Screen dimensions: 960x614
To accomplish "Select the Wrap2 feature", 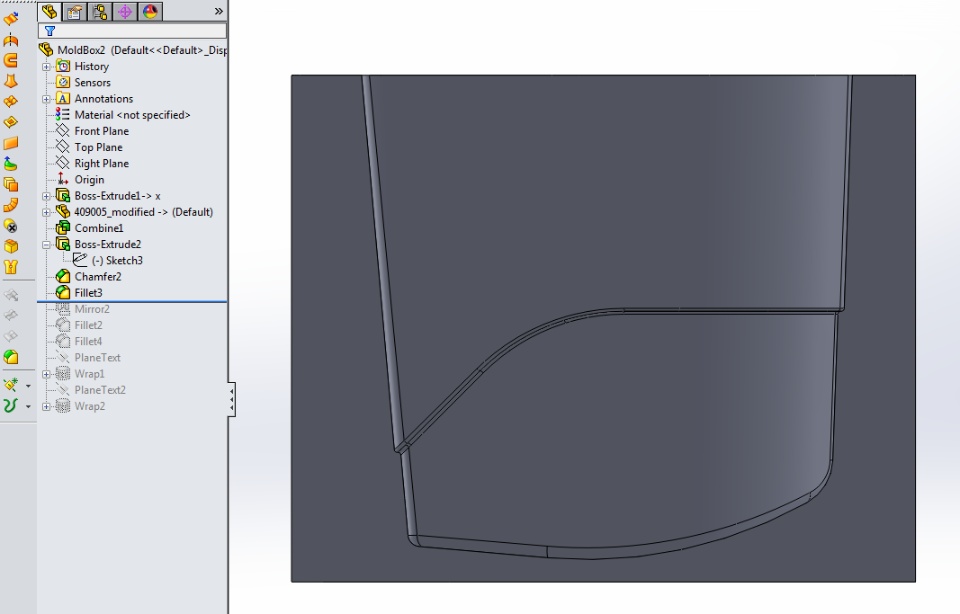I will pos(80,406).
